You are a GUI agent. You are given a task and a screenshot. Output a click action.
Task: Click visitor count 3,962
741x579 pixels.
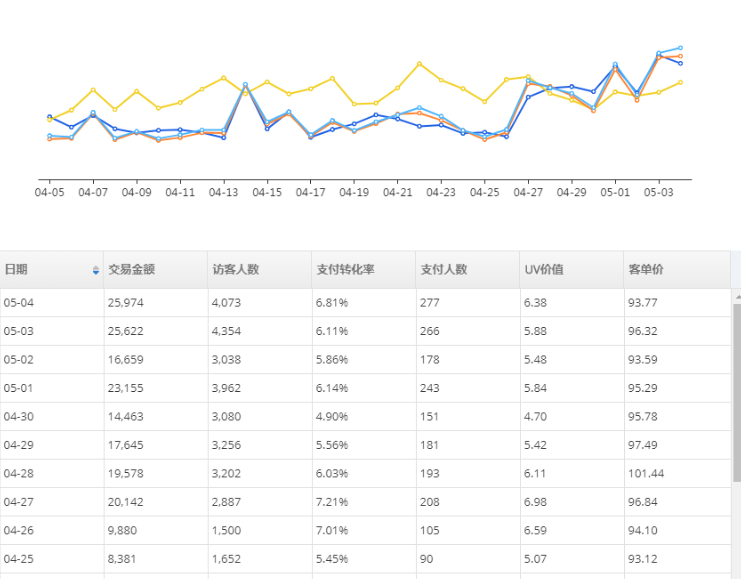(226, 388)
